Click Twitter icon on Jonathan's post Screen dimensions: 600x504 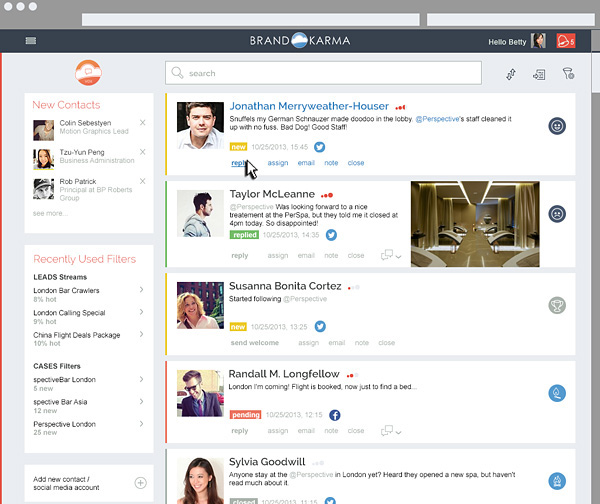point(320,147)
